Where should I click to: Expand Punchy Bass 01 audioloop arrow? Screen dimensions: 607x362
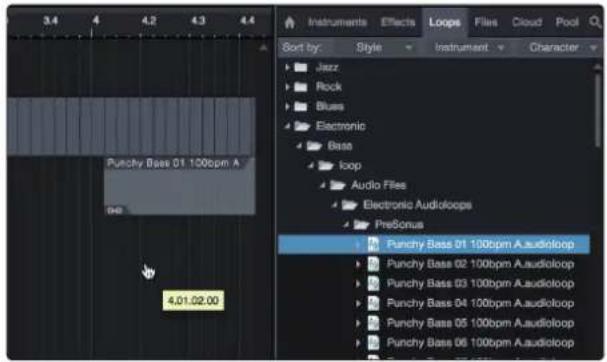tap(358, 244)
